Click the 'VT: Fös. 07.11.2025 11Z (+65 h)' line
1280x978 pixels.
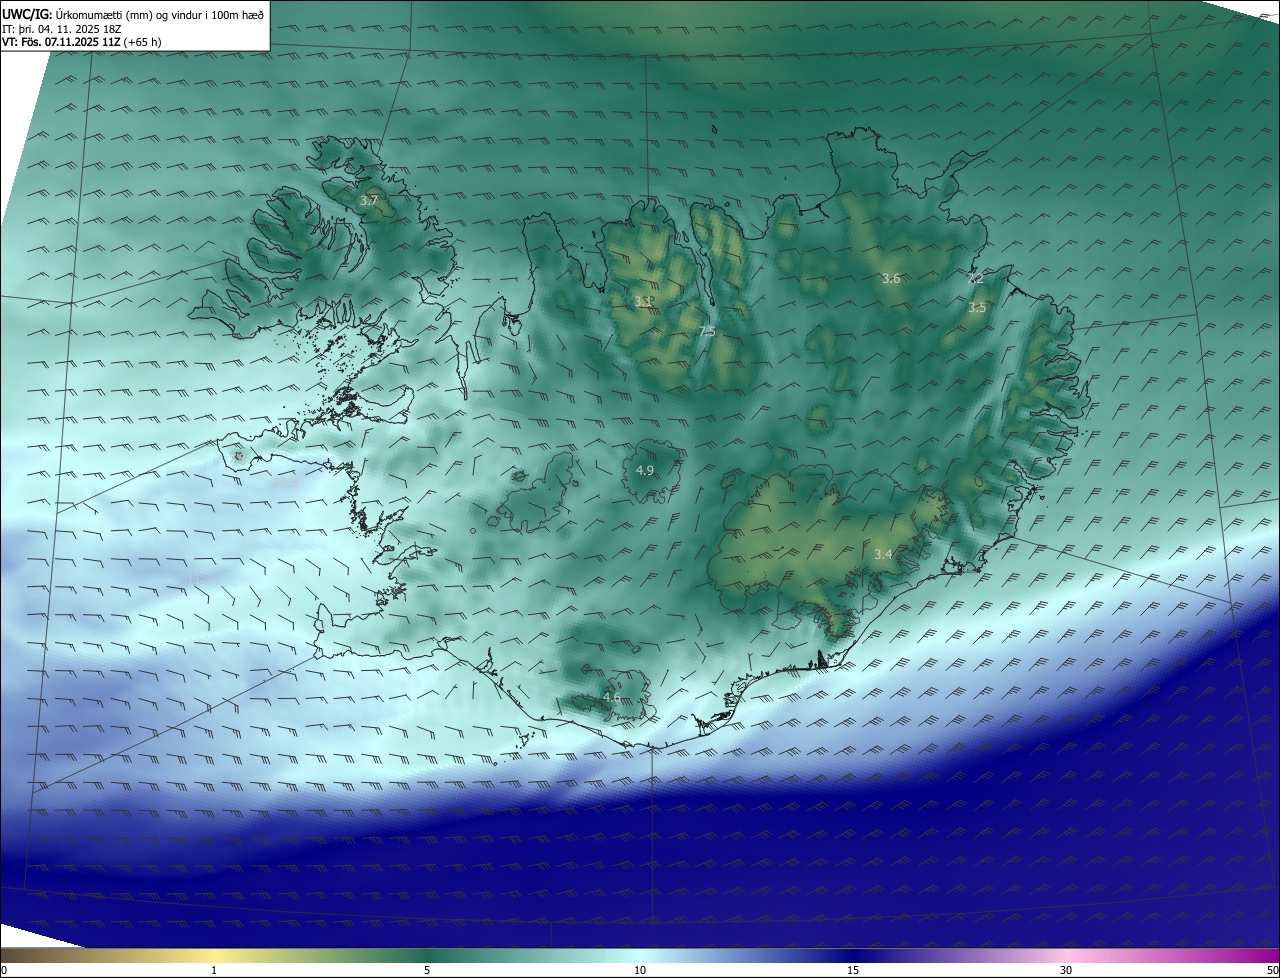82,42
